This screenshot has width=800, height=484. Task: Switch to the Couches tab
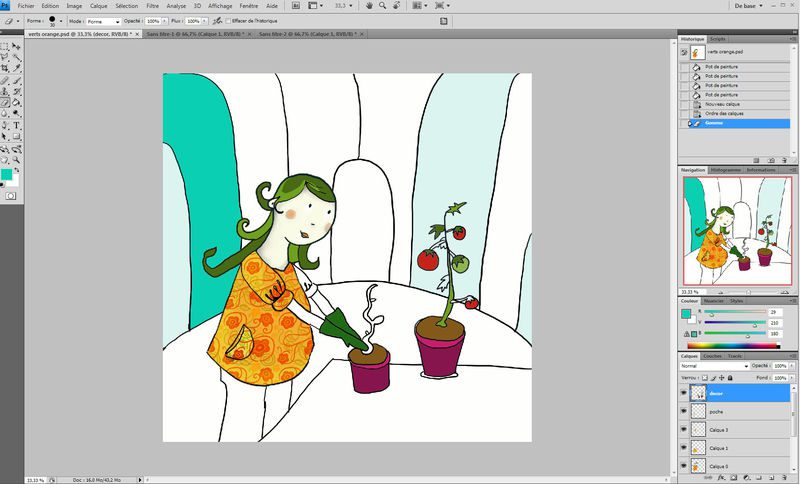pyautogui.click(x=712, y=356)
